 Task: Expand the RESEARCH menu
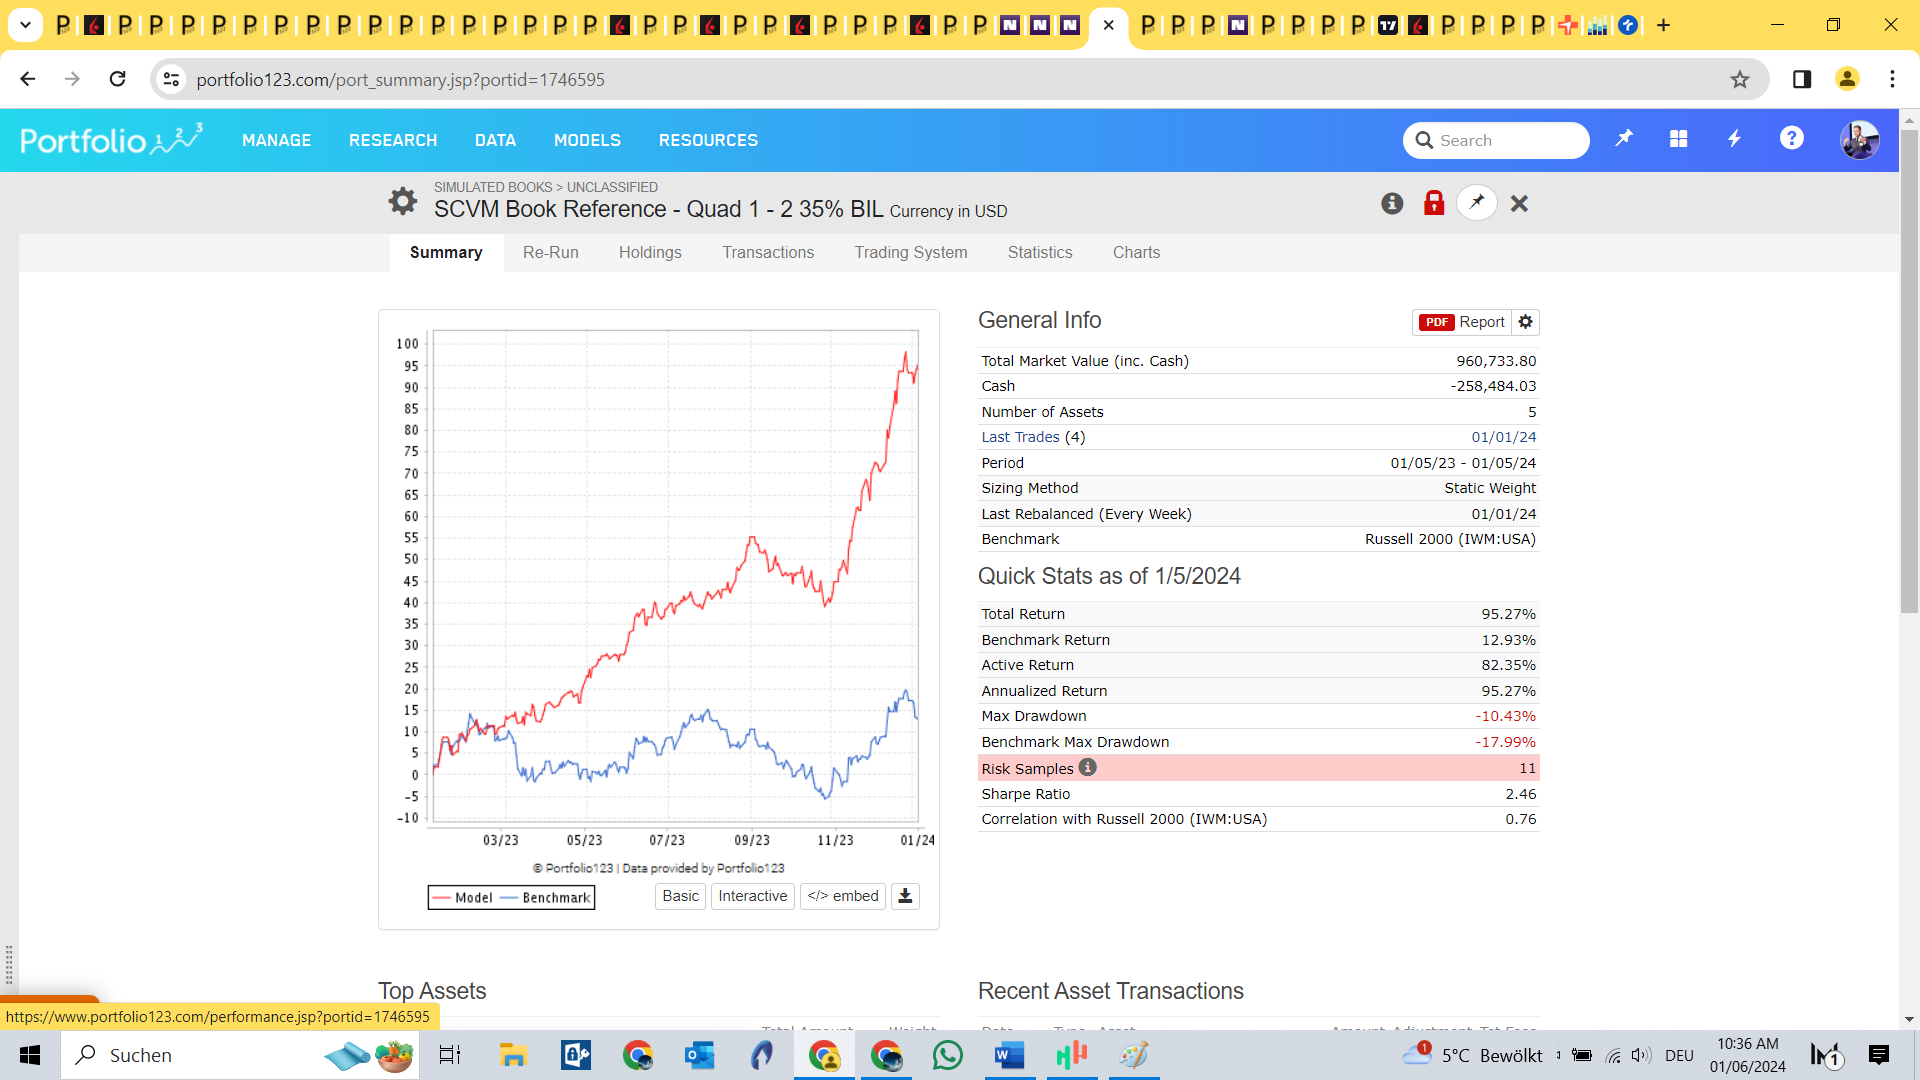(x=393, y=140)
